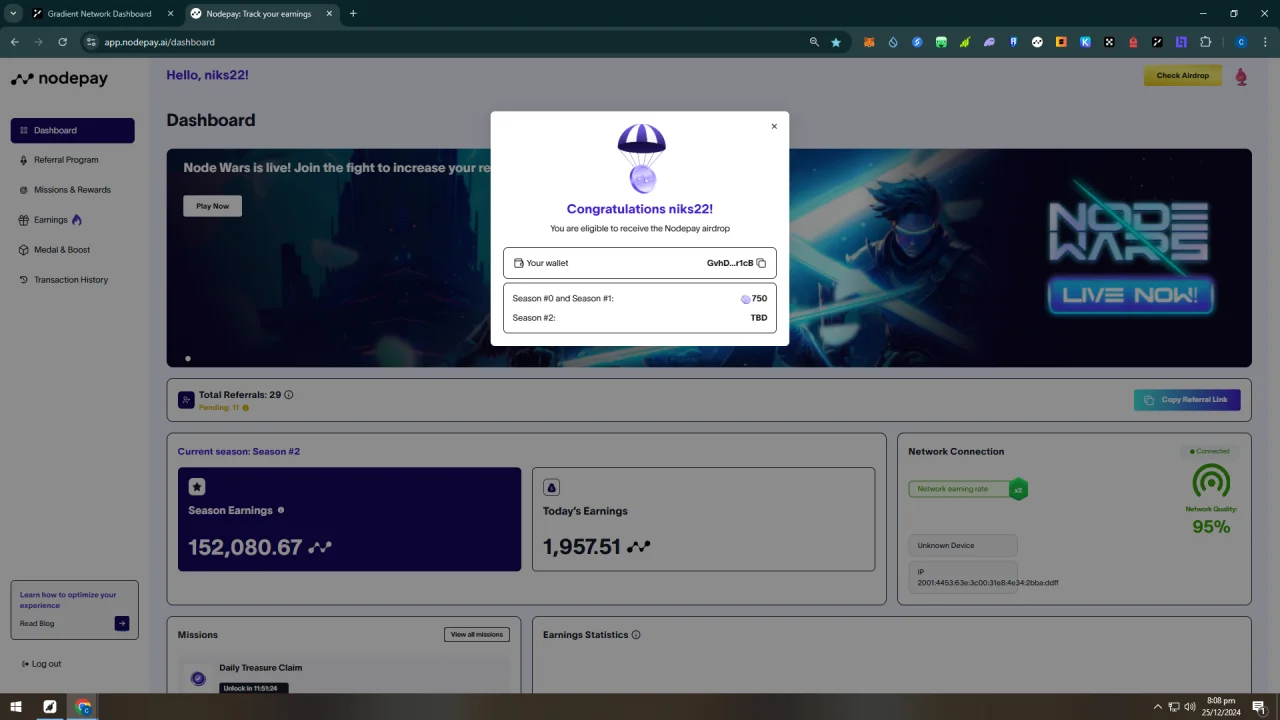Click the parachute airdrop illustration
This screenshot has width=1280, height=720.
pos(641,158)
